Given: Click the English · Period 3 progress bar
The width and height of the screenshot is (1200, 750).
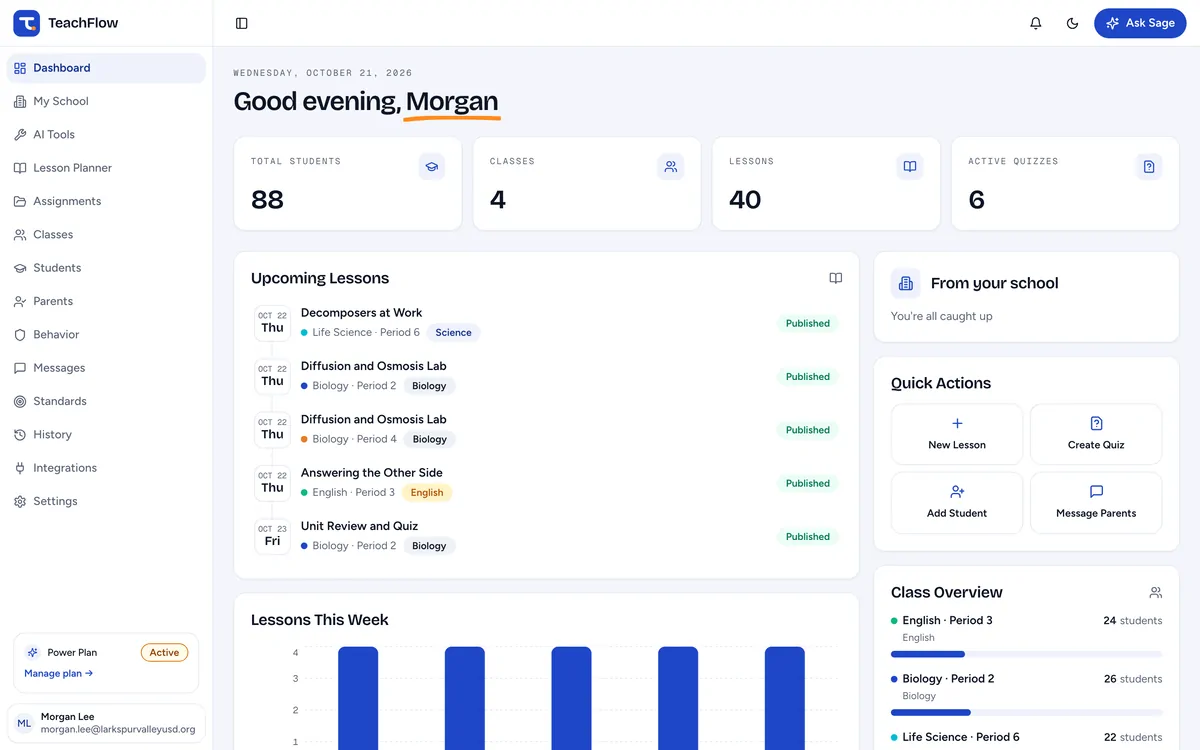Looking at the screenshot, I should click(1026, 654).
